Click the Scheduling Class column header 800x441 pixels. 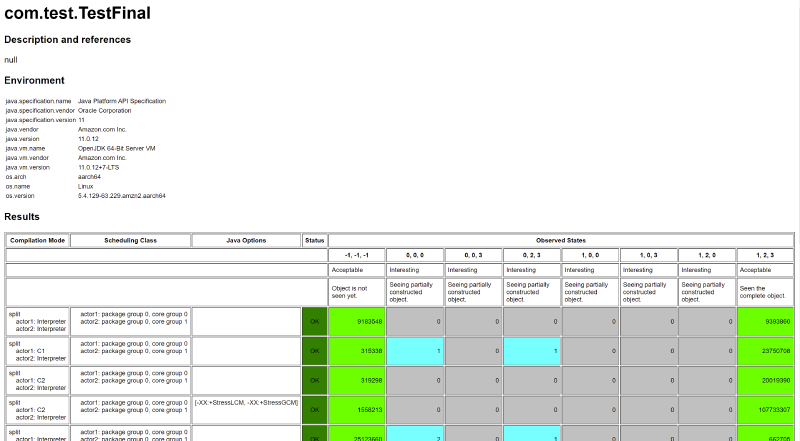point(130,240)
